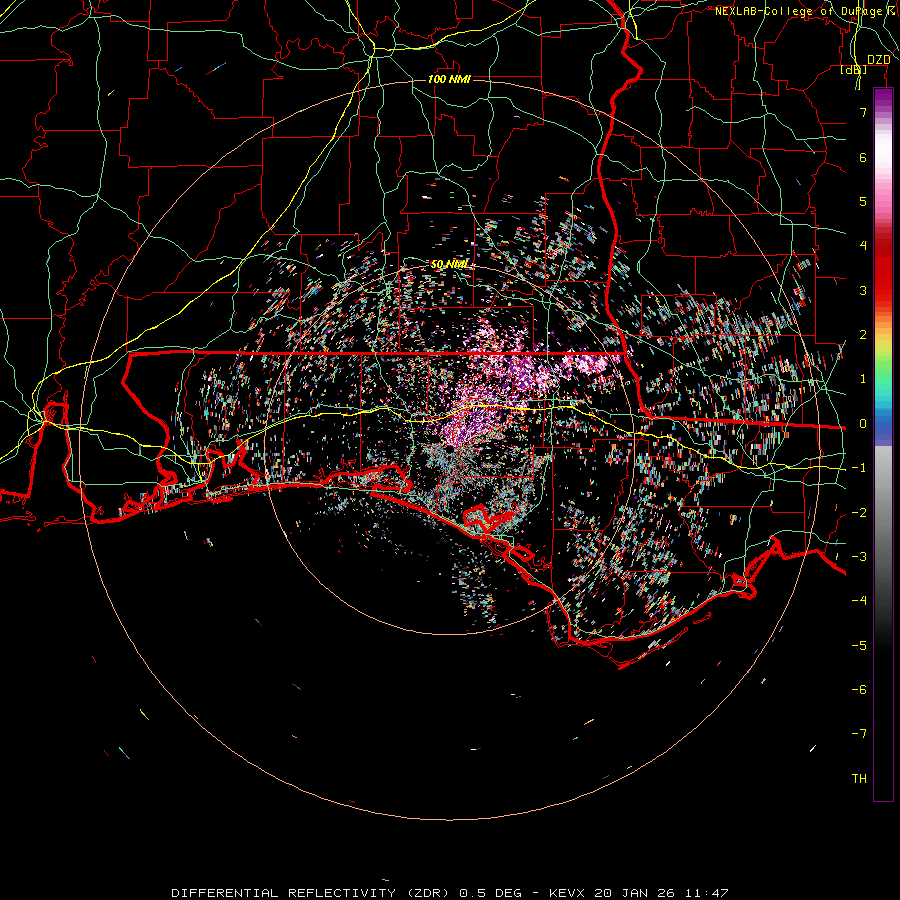Click the -3 value on the scale
The image size is (900, 900).
click(x=859, y=557)
